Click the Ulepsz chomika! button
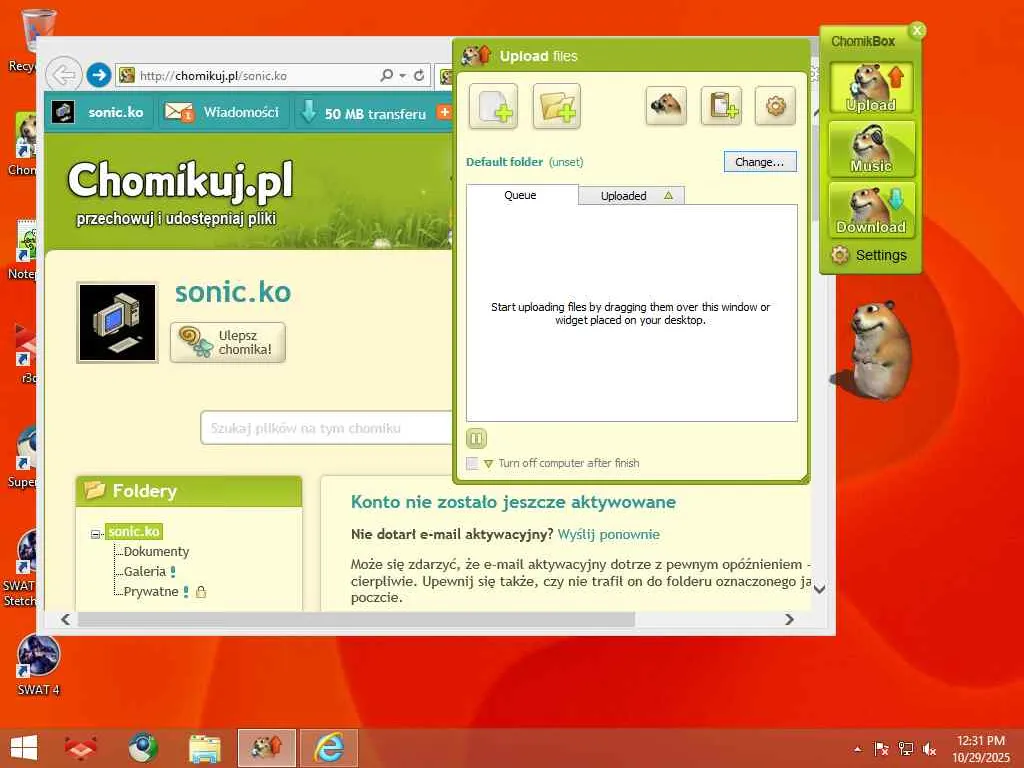The height and width of the screenshot is (768, 1024). pyautogui.click(x=228, y=342)
